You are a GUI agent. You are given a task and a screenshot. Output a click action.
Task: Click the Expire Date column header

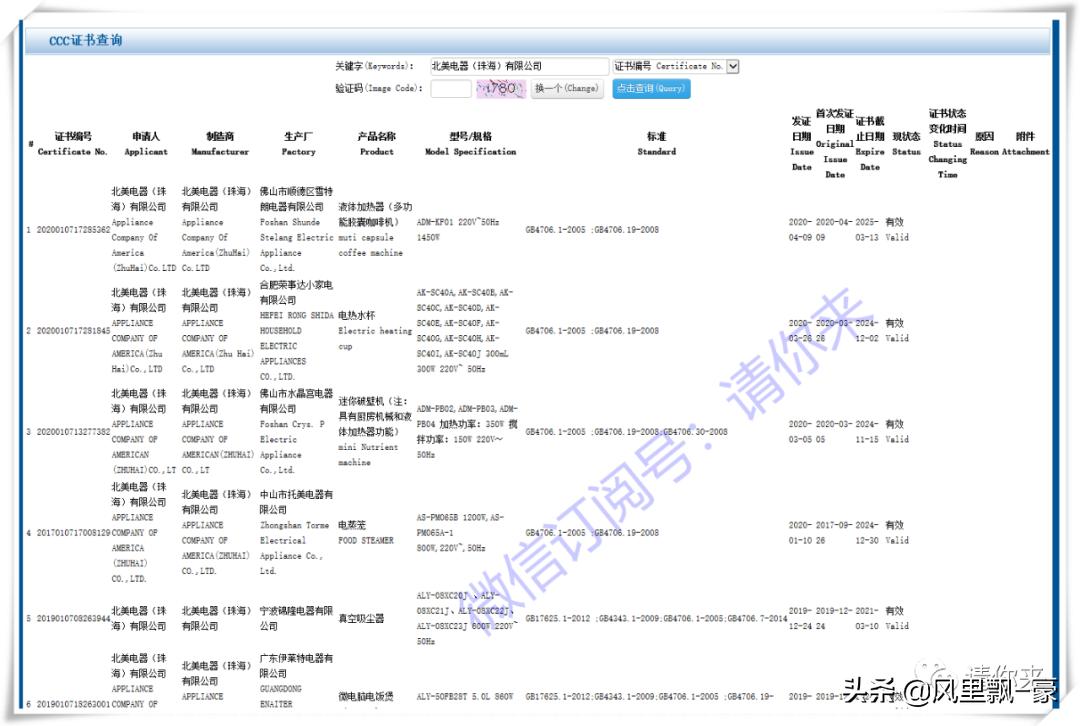[x=870, y=143]
